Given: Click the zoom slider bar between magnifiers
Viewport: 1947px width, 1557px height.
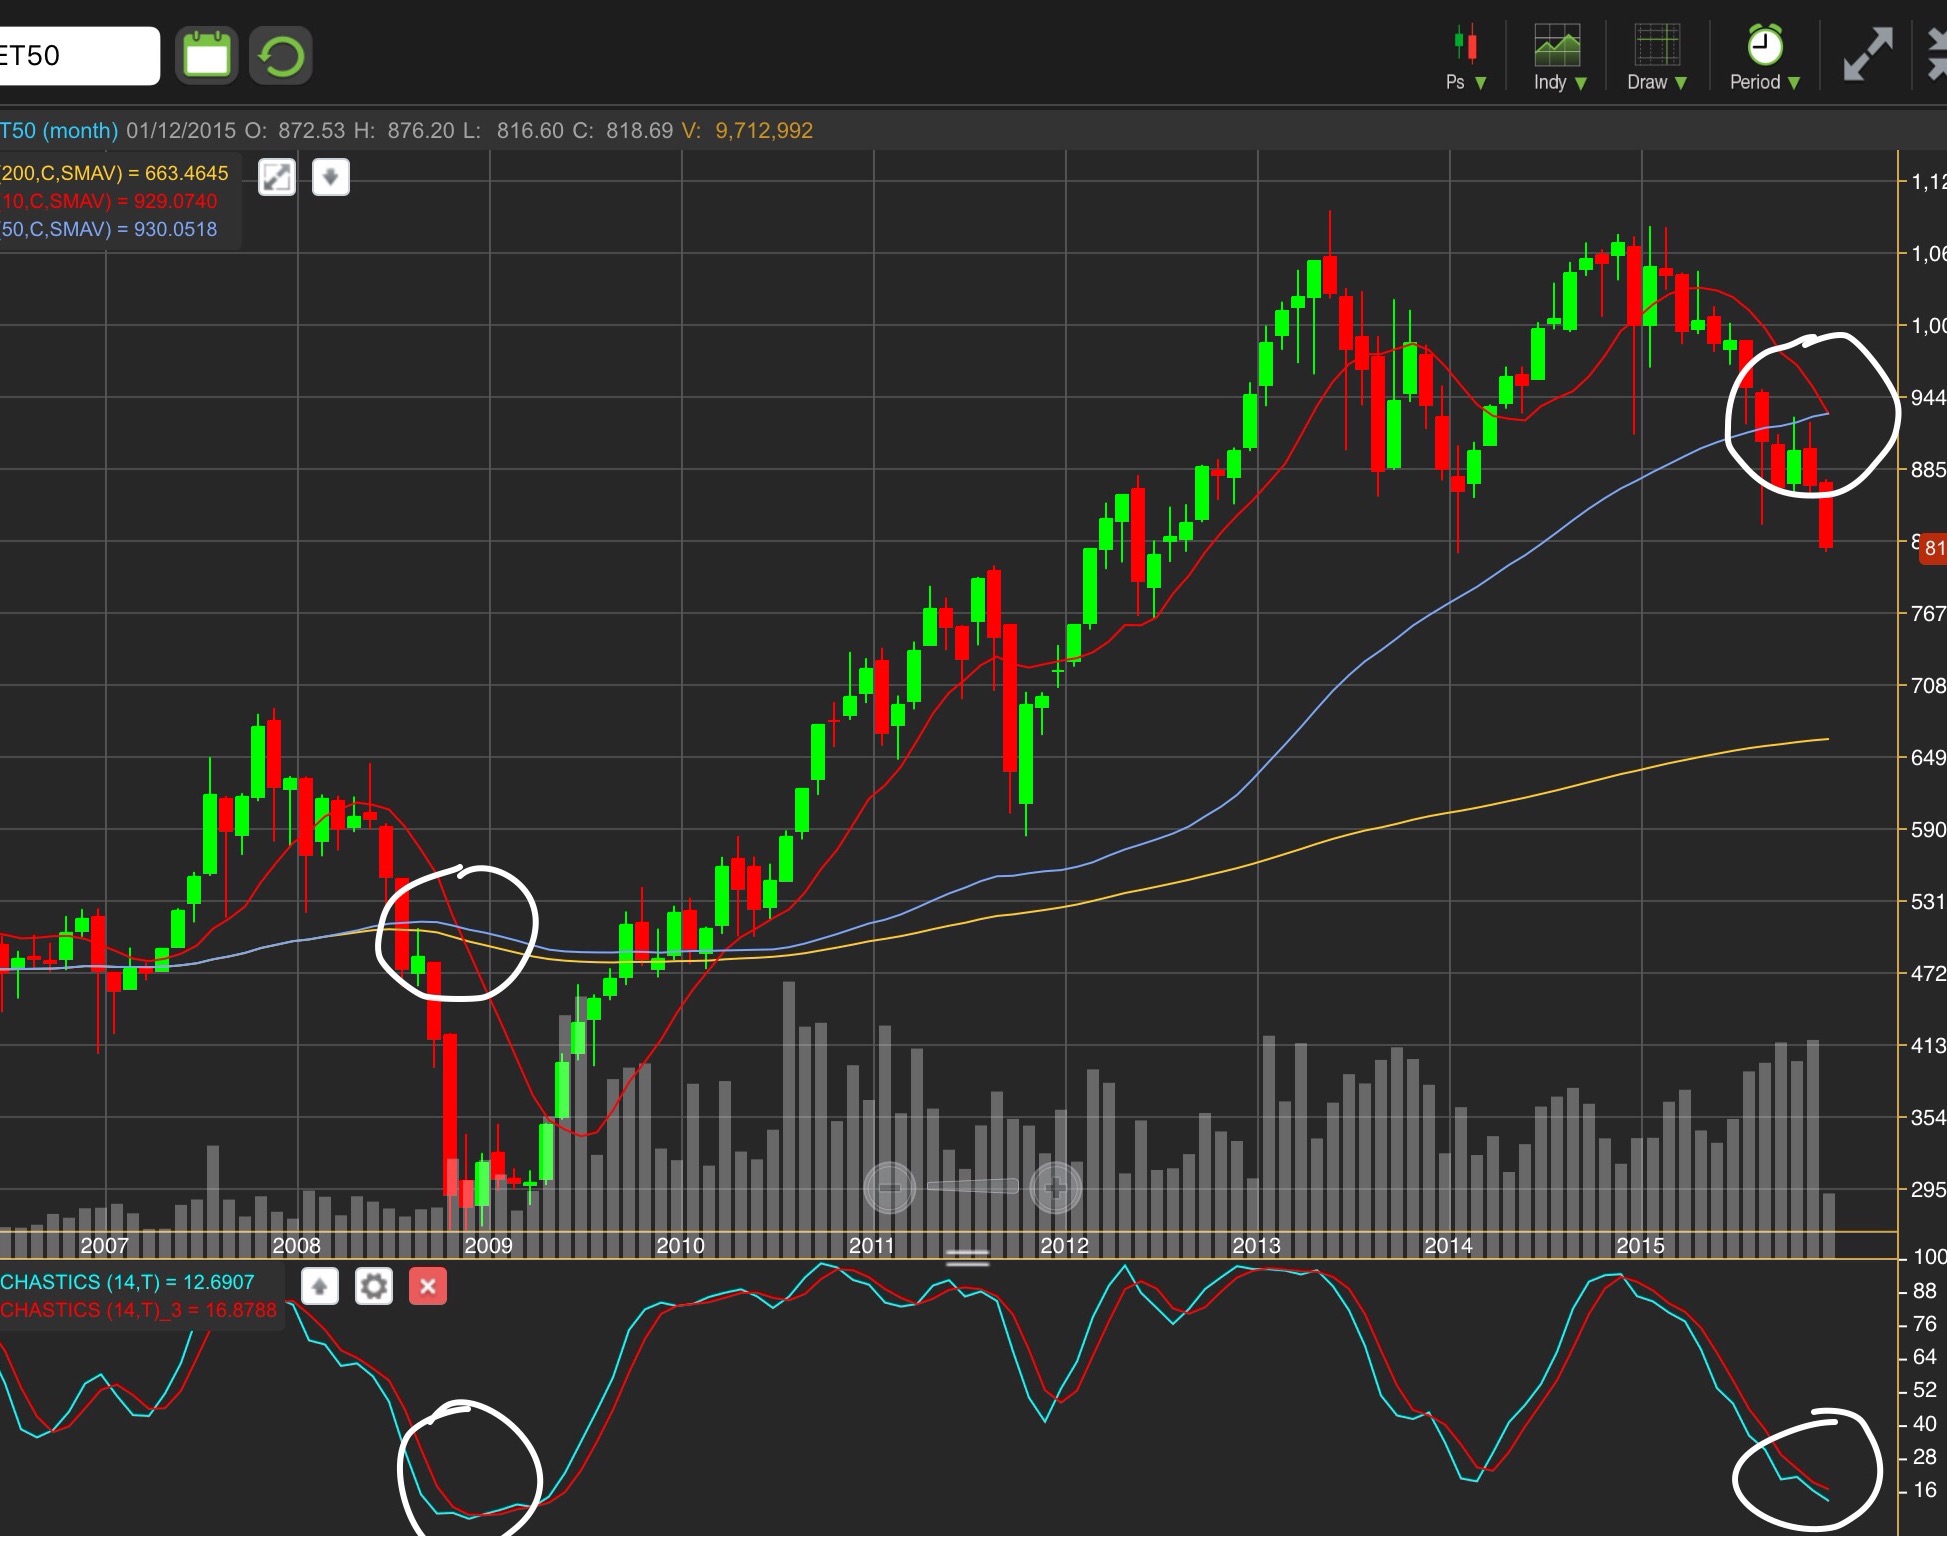Looking at the screenshot, I should (x=972, y=1187).
